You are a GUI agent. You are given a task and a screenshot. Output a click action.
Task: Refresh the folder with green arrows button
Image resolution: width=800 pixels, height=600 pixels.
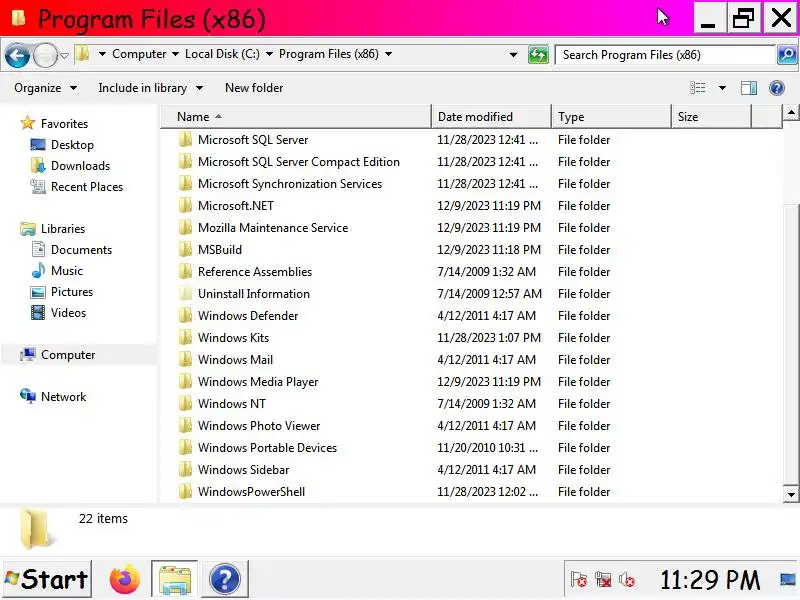coord(538,55)
